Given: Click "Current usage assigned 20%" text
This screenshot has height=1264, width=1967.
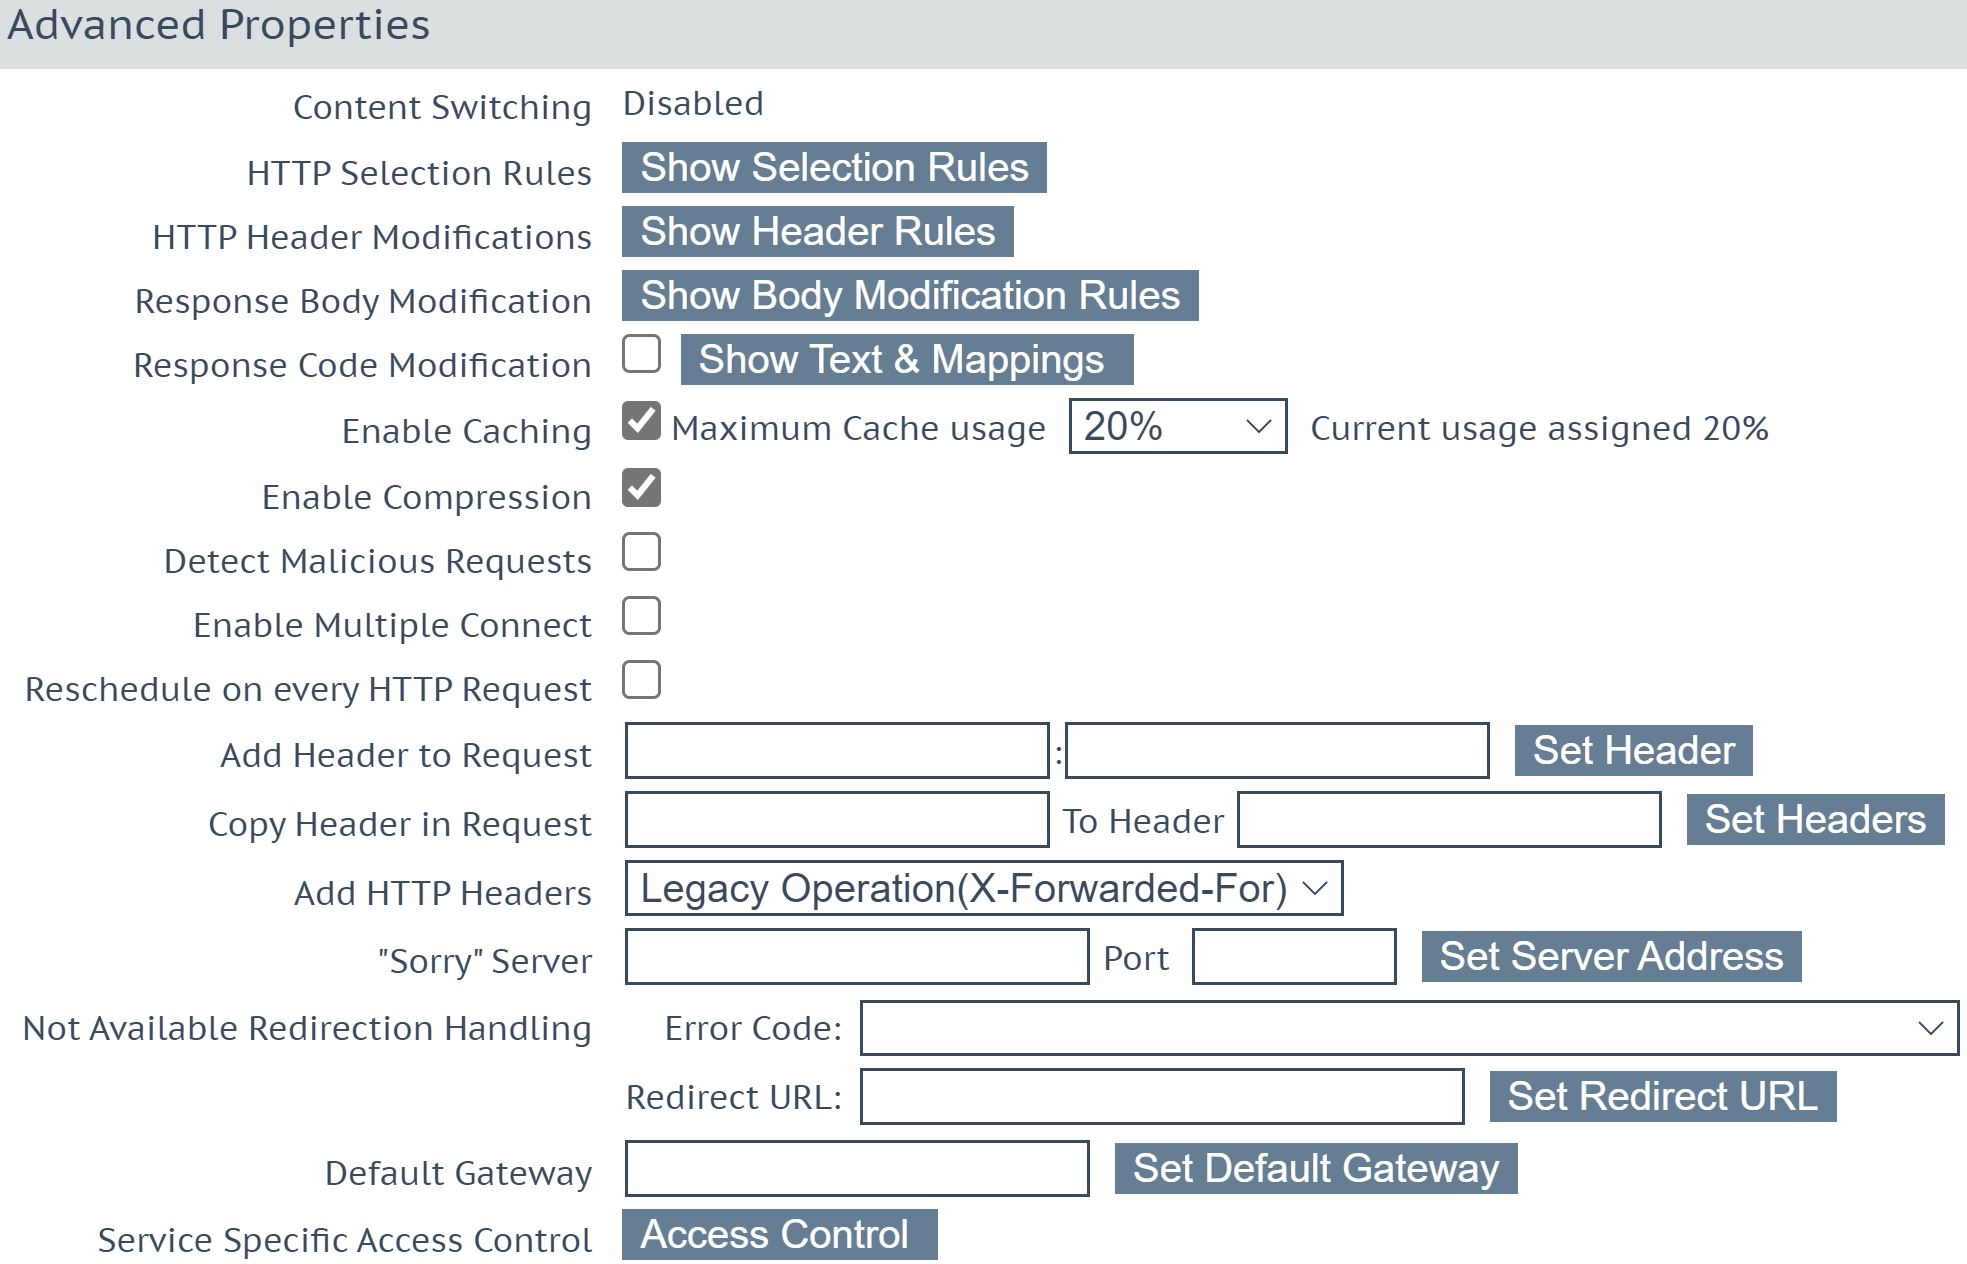Looking at the screenshot, I should click(x=1539, y=428).
